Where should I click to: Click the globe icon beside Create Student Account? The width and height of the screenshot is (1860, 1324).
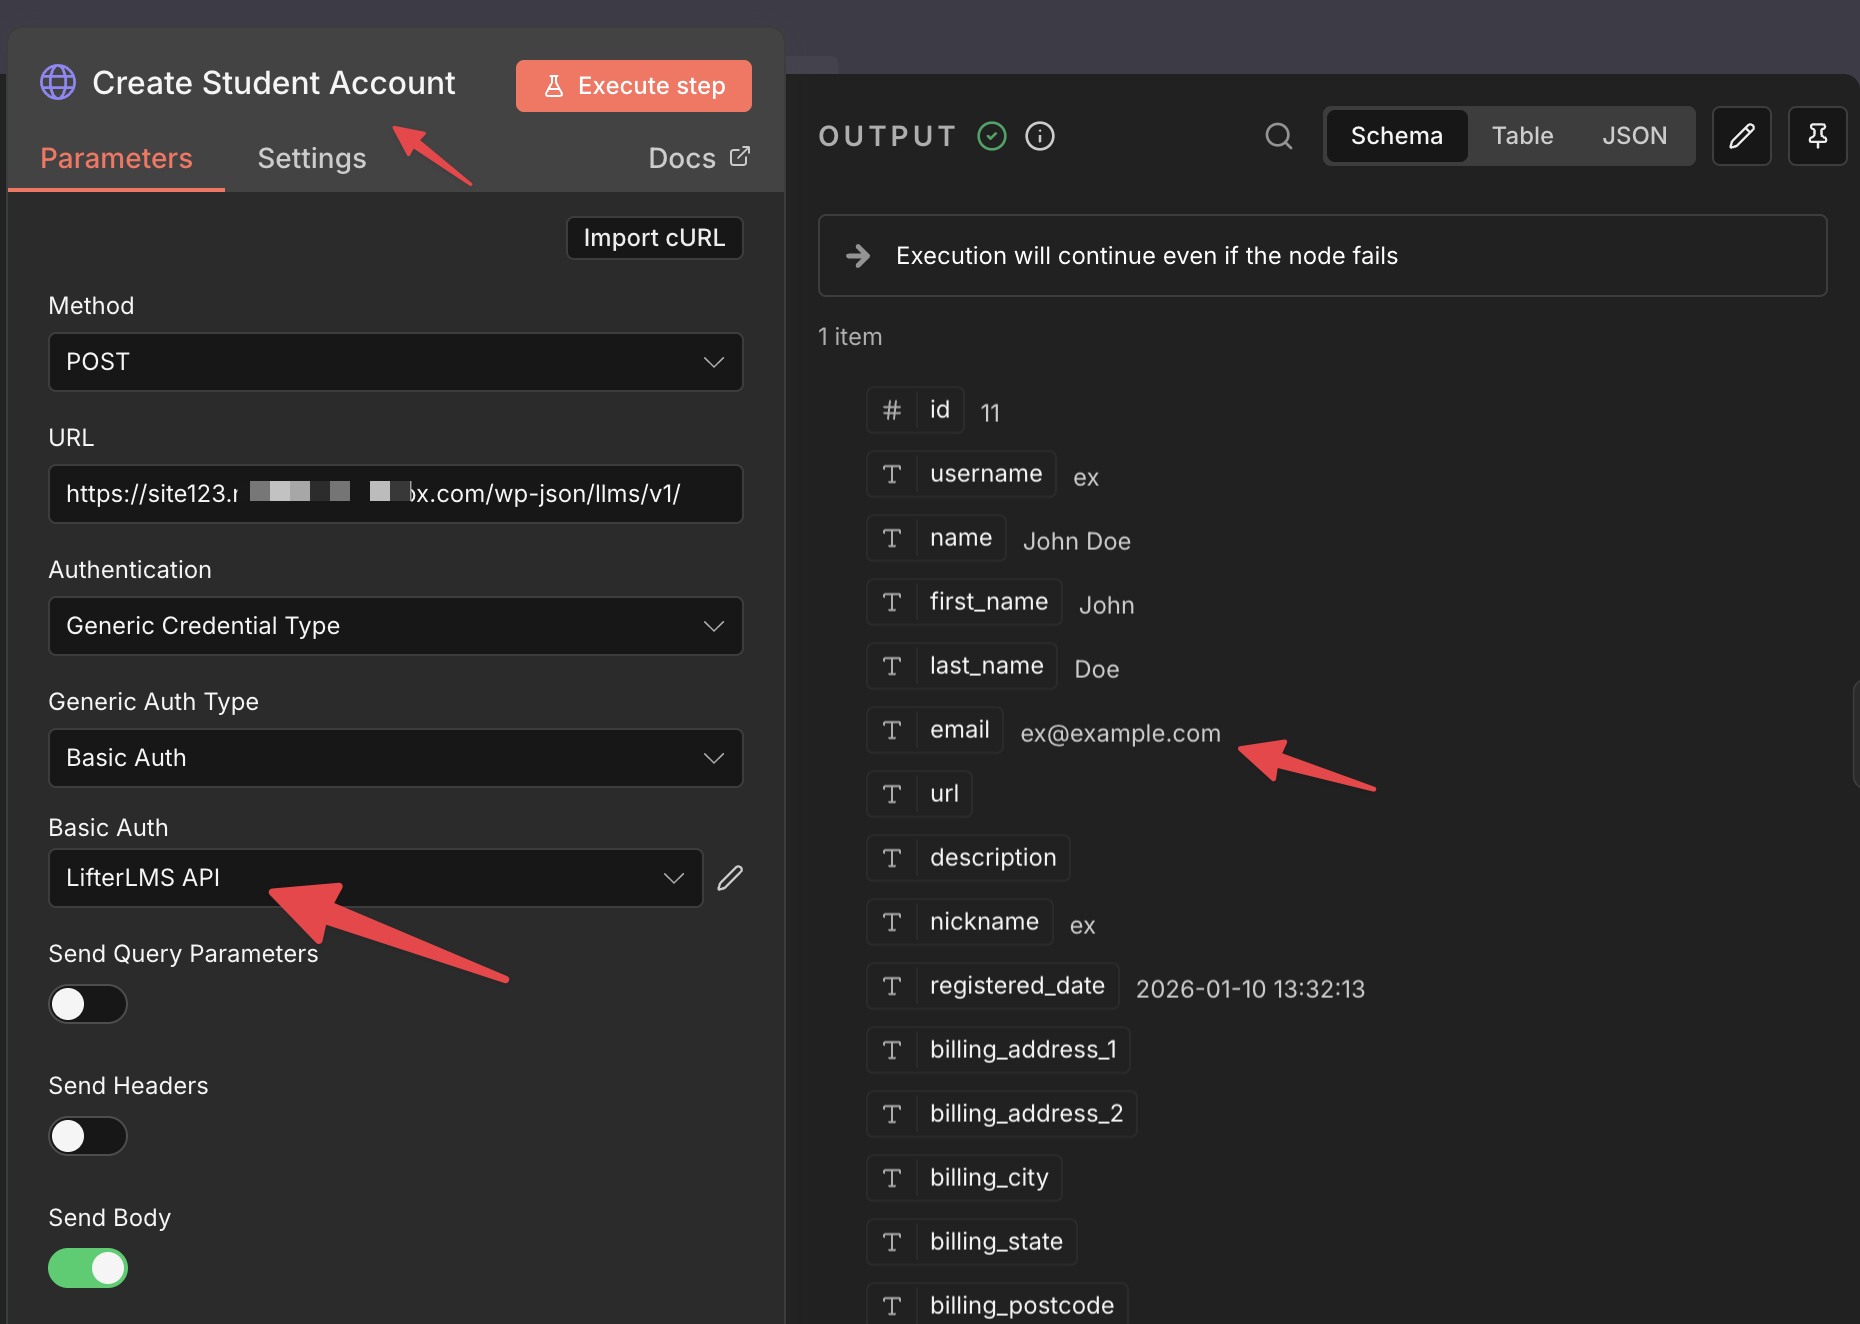point(58,82)
